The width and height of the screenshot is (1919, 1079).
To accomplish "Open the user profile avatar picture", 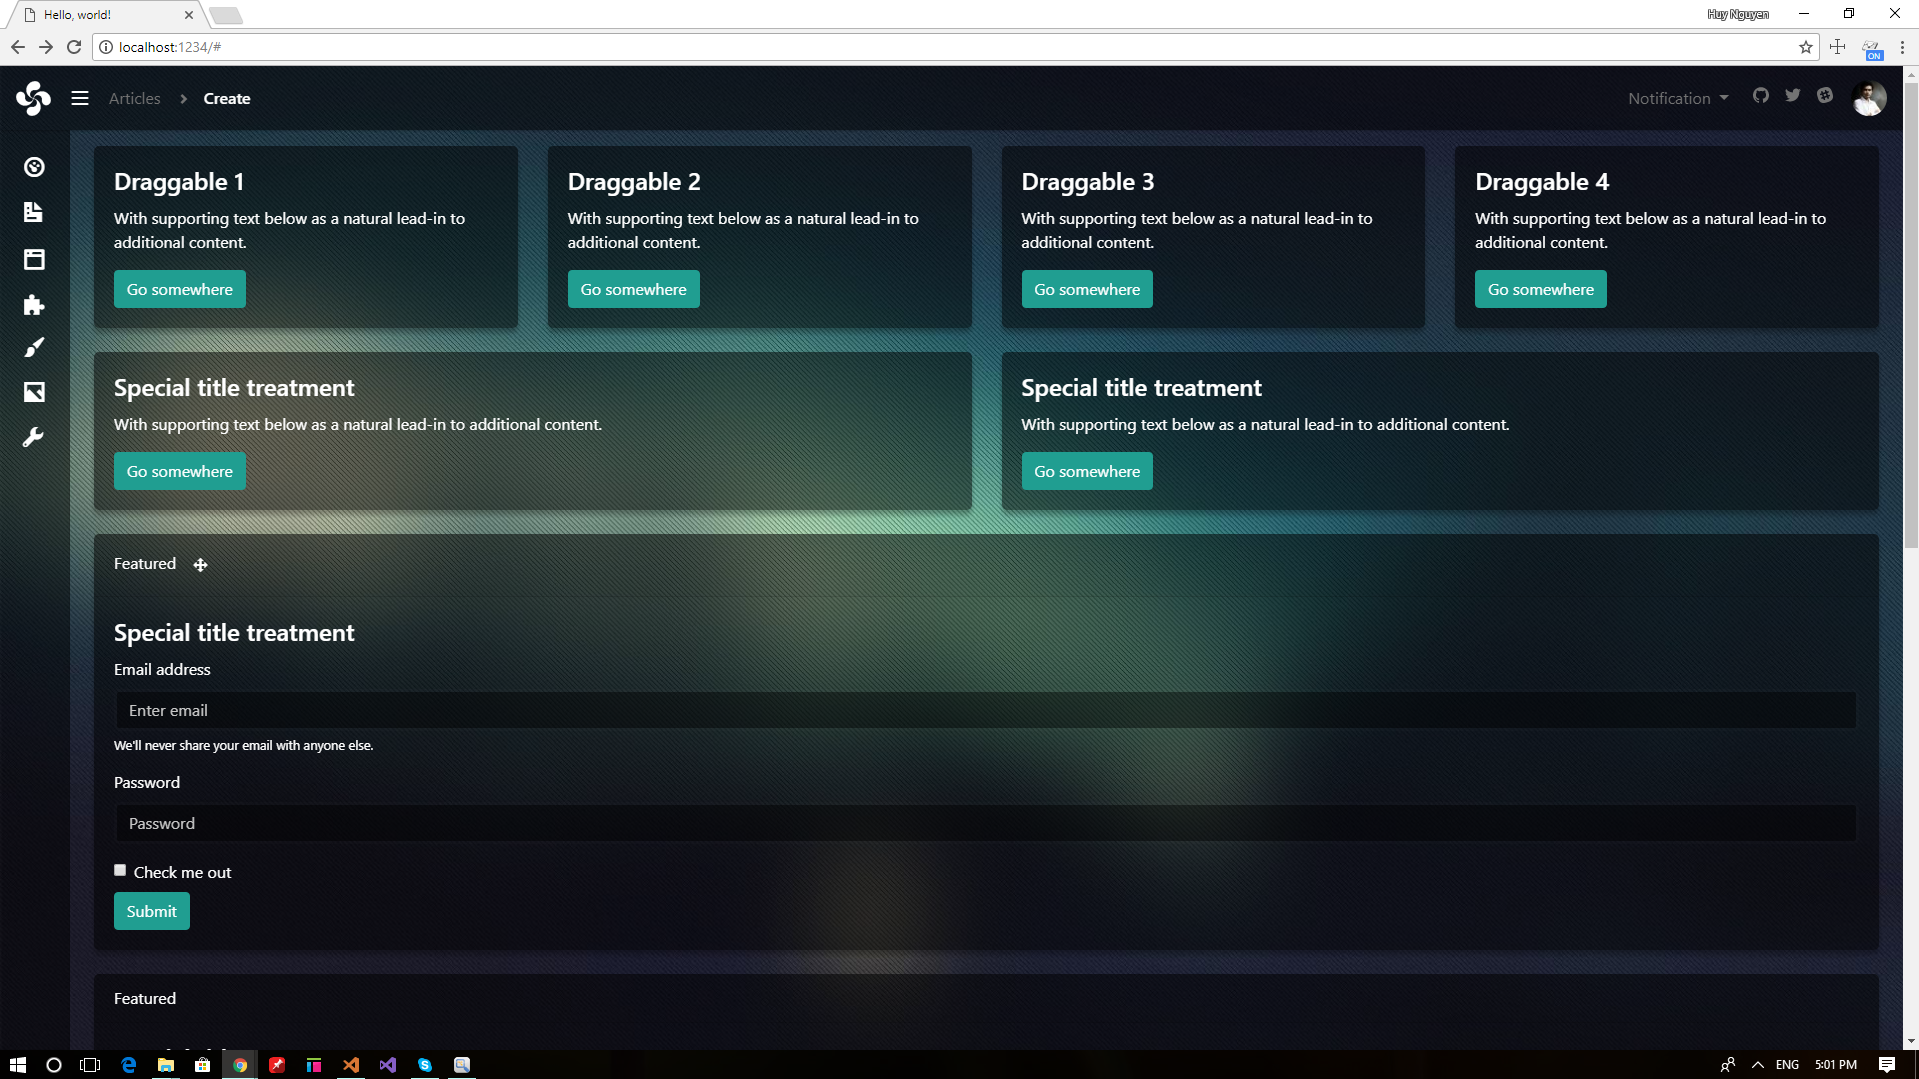I will (x=1868, y=97).
